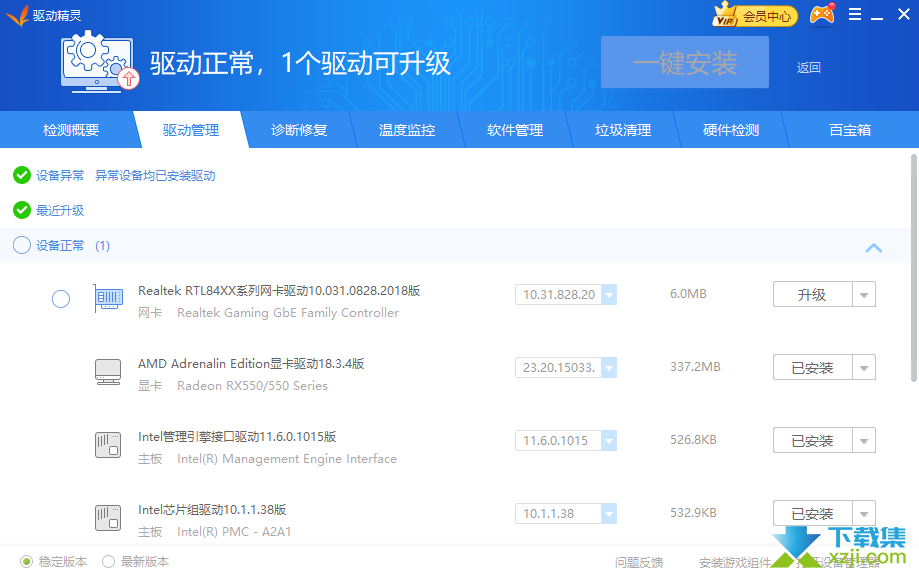919x577 pixels.
Task: Switch to the 硬件检测 tab
Action: click(x=731, y=130)
